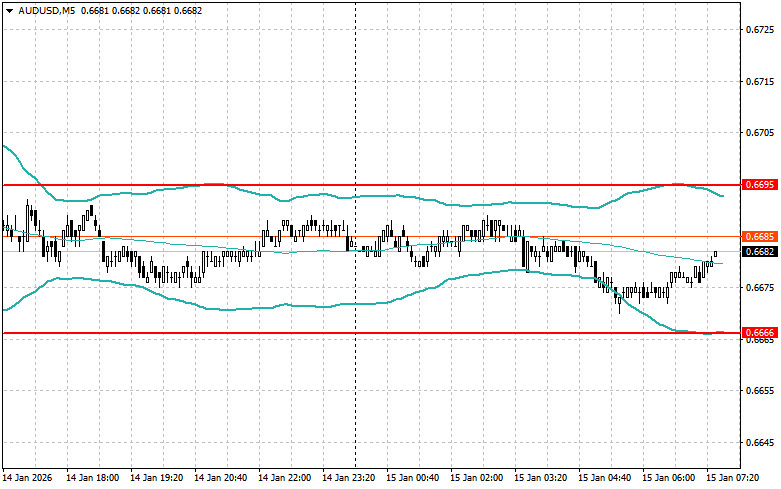Select the upper red horizontal line at 0.6695
781x489 pixels.
click(372, 185)
